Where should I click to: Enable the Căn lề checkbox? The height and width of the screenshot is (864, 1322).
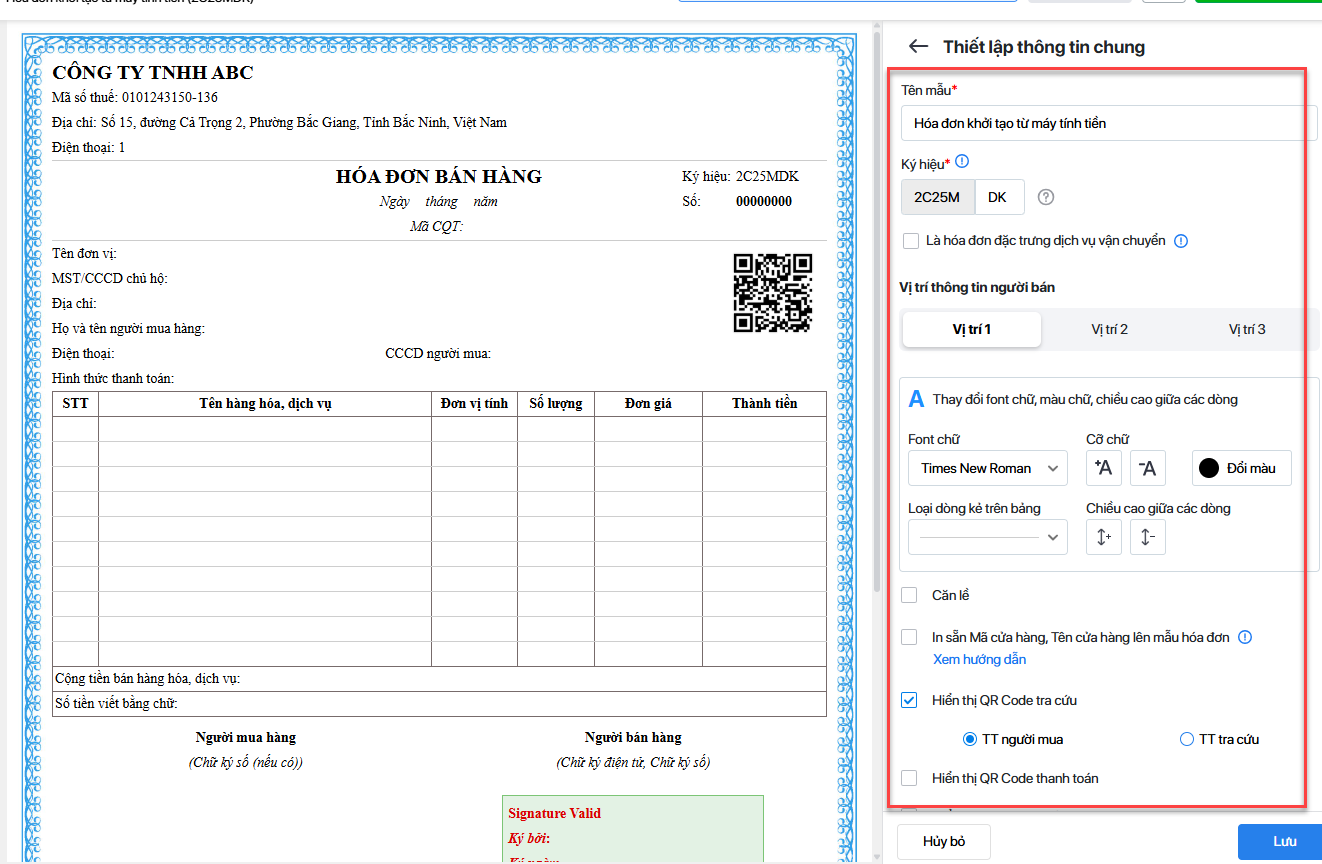[909, 596]
